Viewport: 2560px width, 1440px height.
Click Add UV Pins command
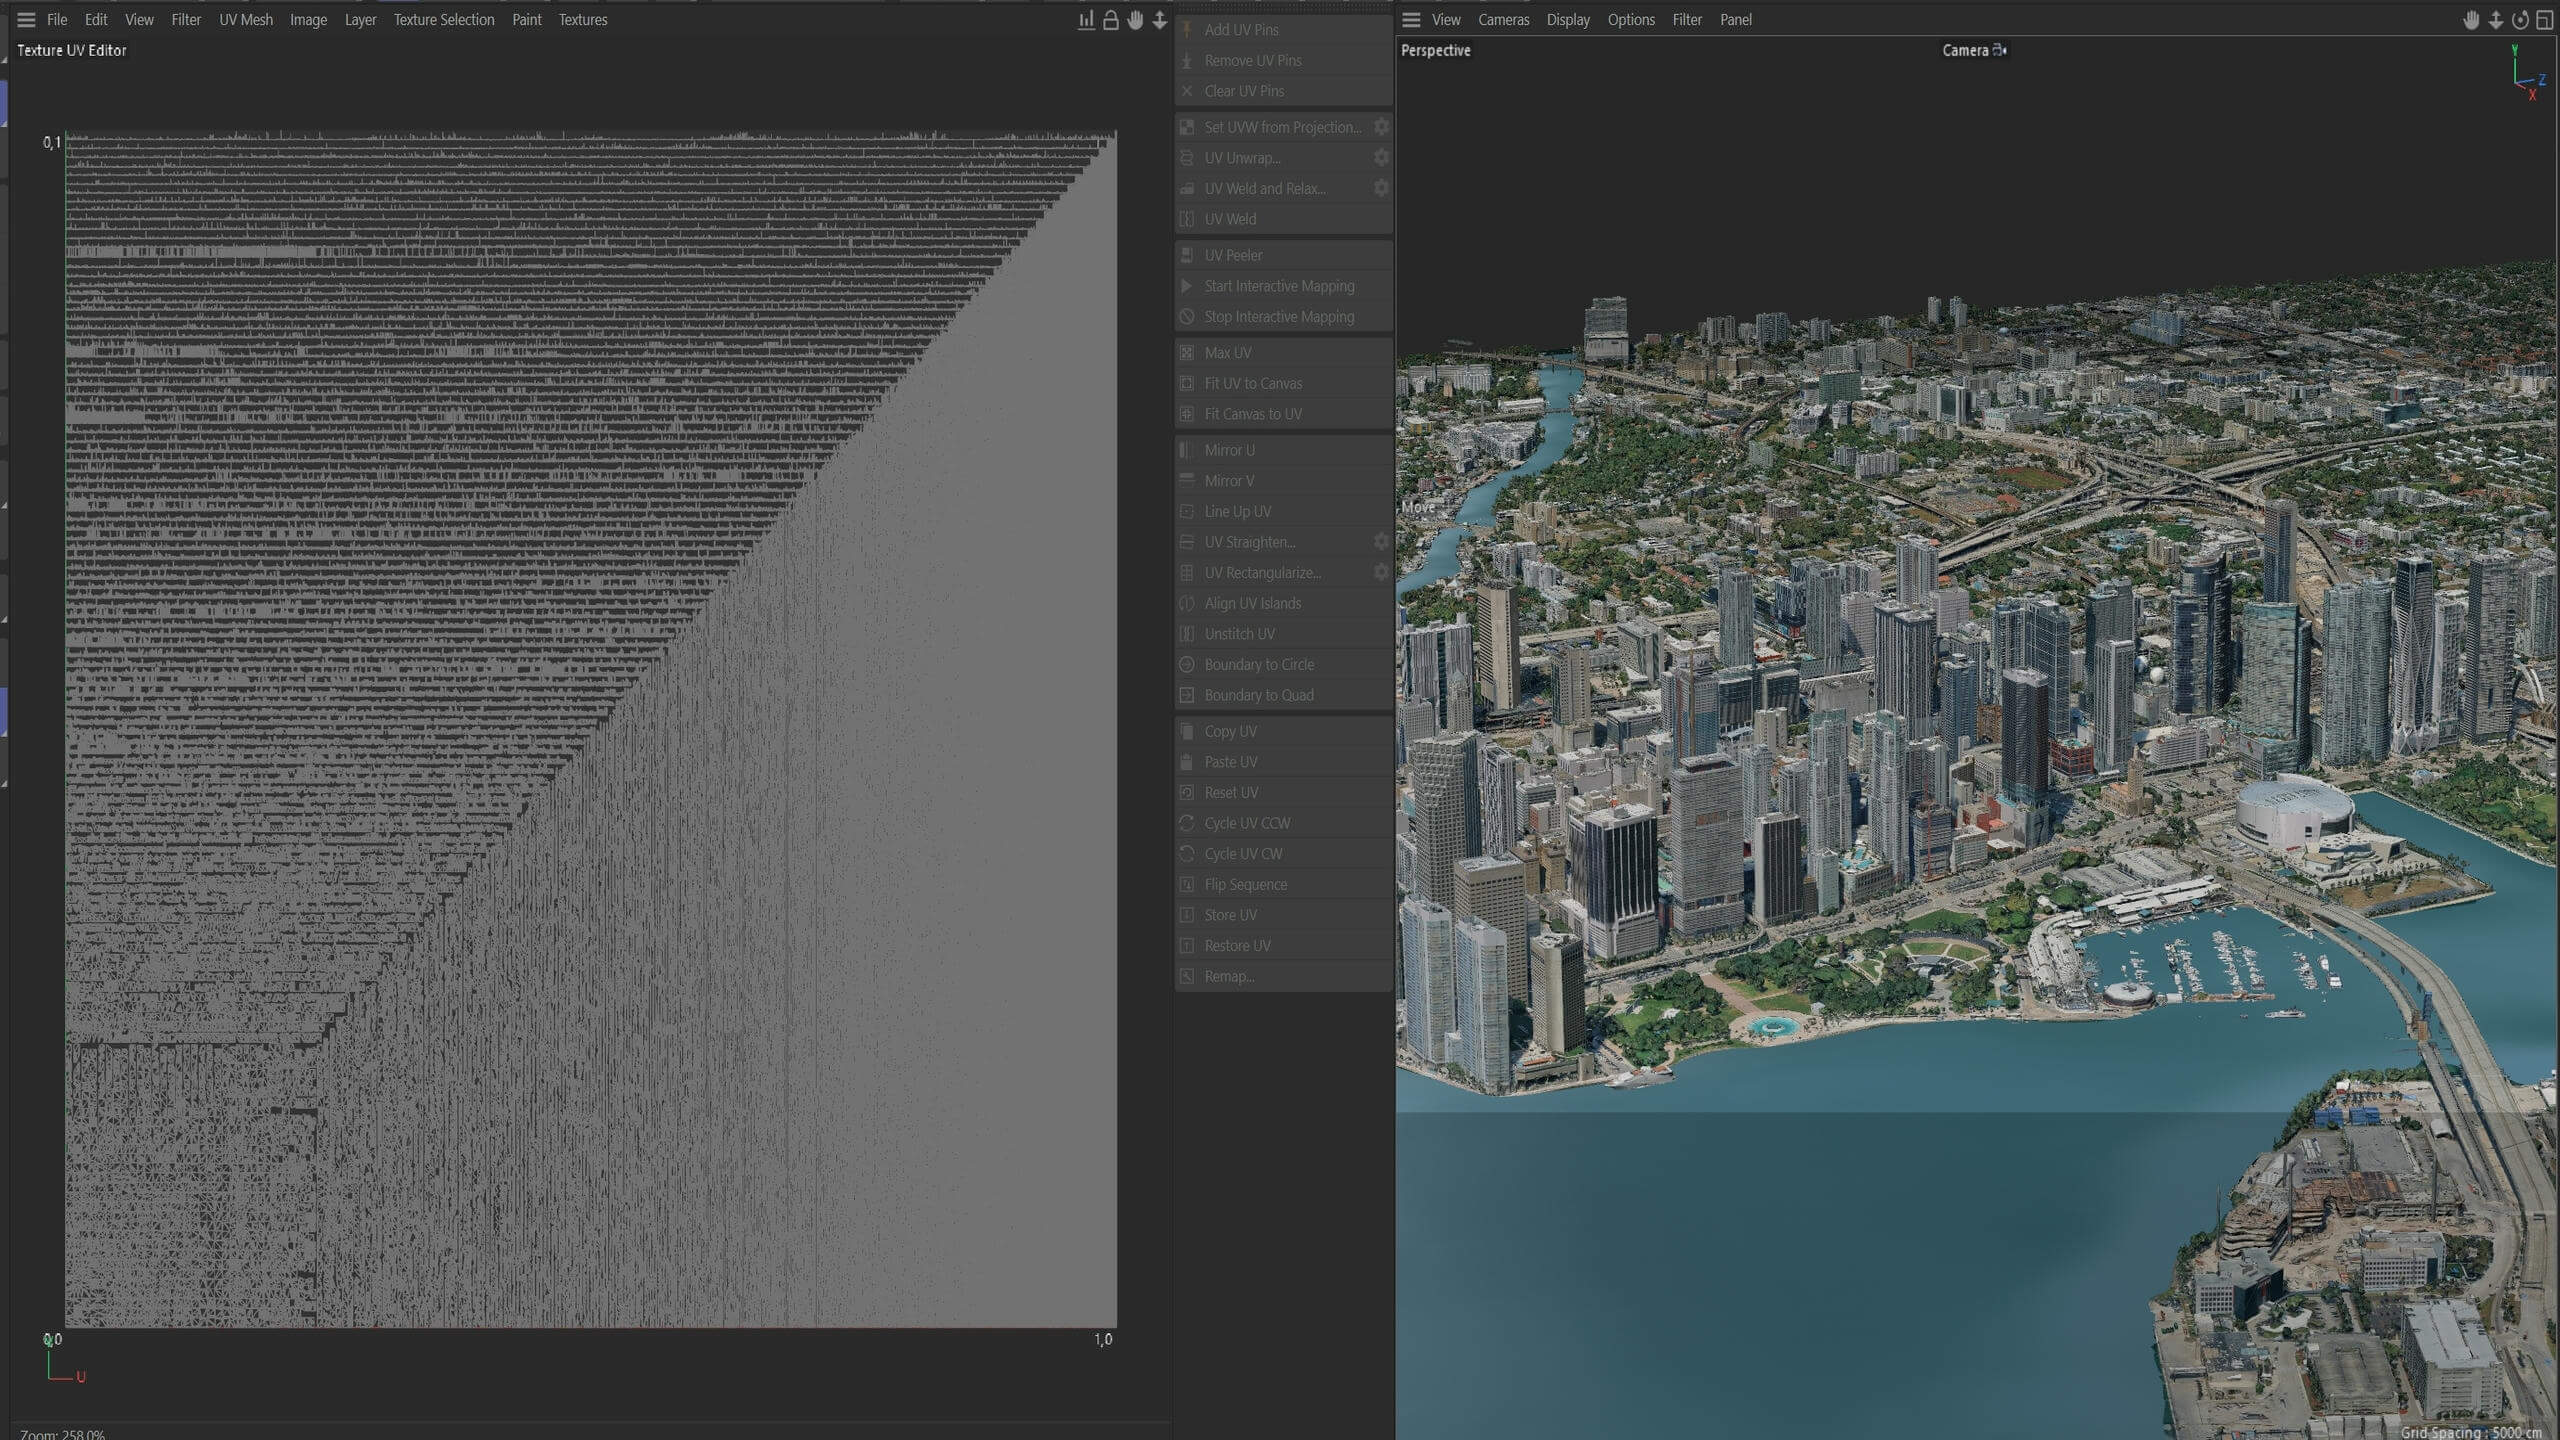(x=1284, y=30)
